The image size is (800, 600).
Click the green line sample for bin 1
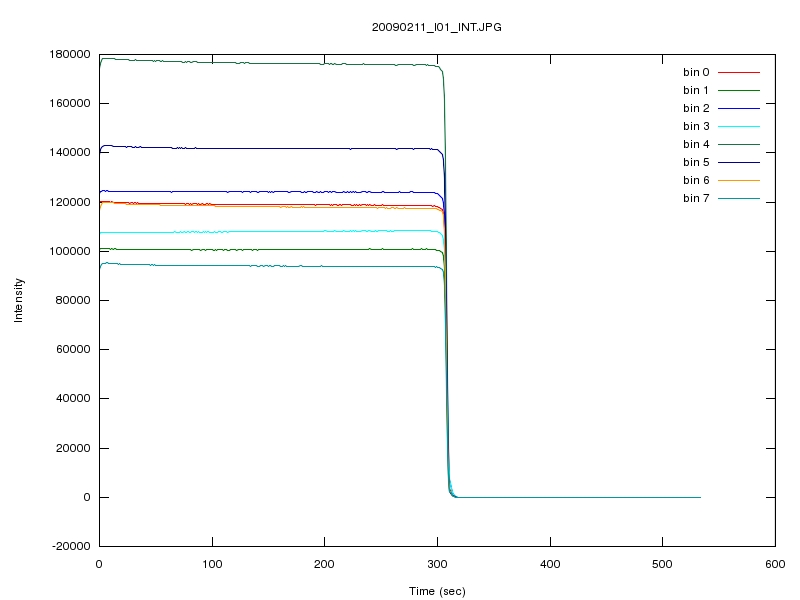tap(739, 90)
